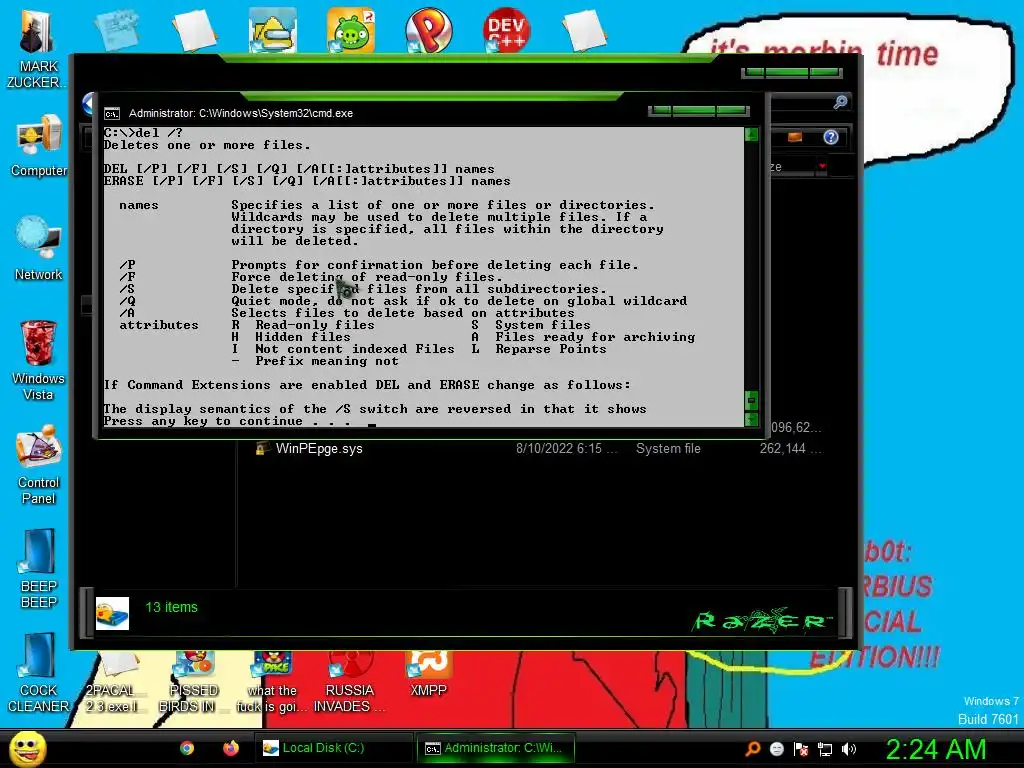Image resolution: width=1024 pixels, height=768 pixels.
Task: Launch Firefox from the taskbar
Action: click(231, 748)
